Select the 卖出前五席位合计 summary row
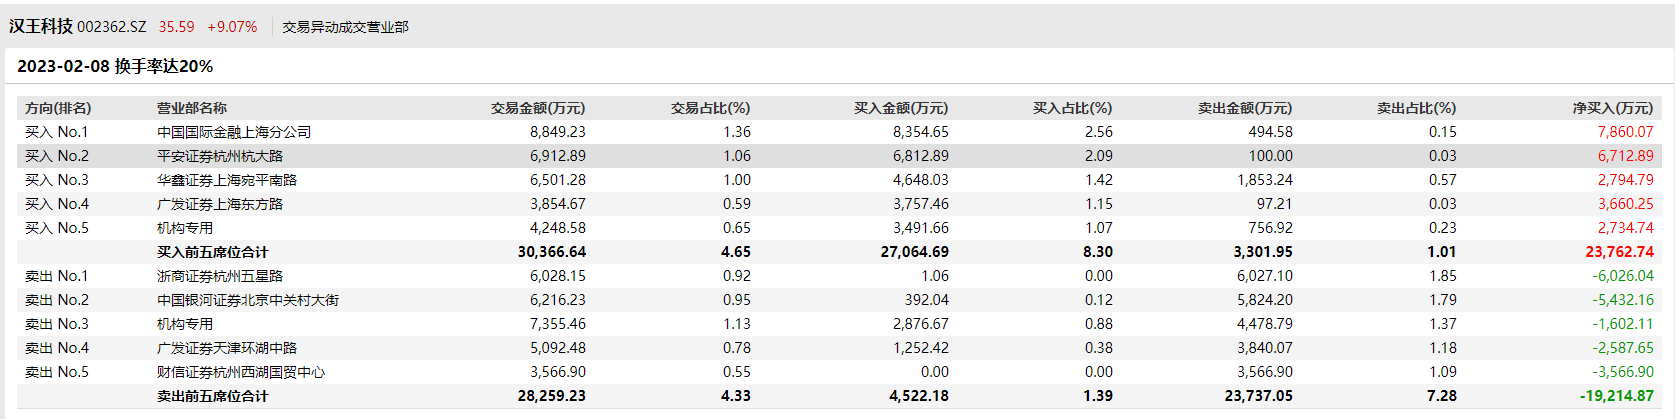Image resolution: width=1675 pixels, height=419 pixels. 212,396
